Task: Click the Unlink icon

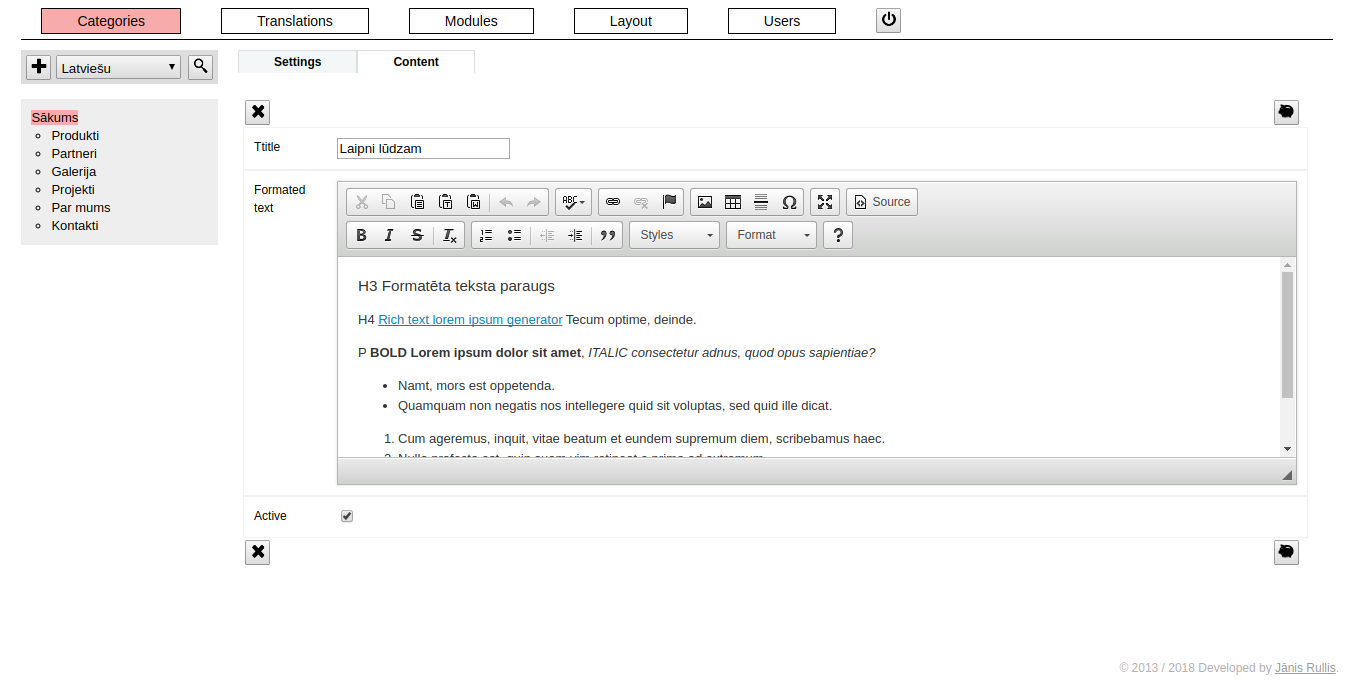Action: click(x=641, y=202)
